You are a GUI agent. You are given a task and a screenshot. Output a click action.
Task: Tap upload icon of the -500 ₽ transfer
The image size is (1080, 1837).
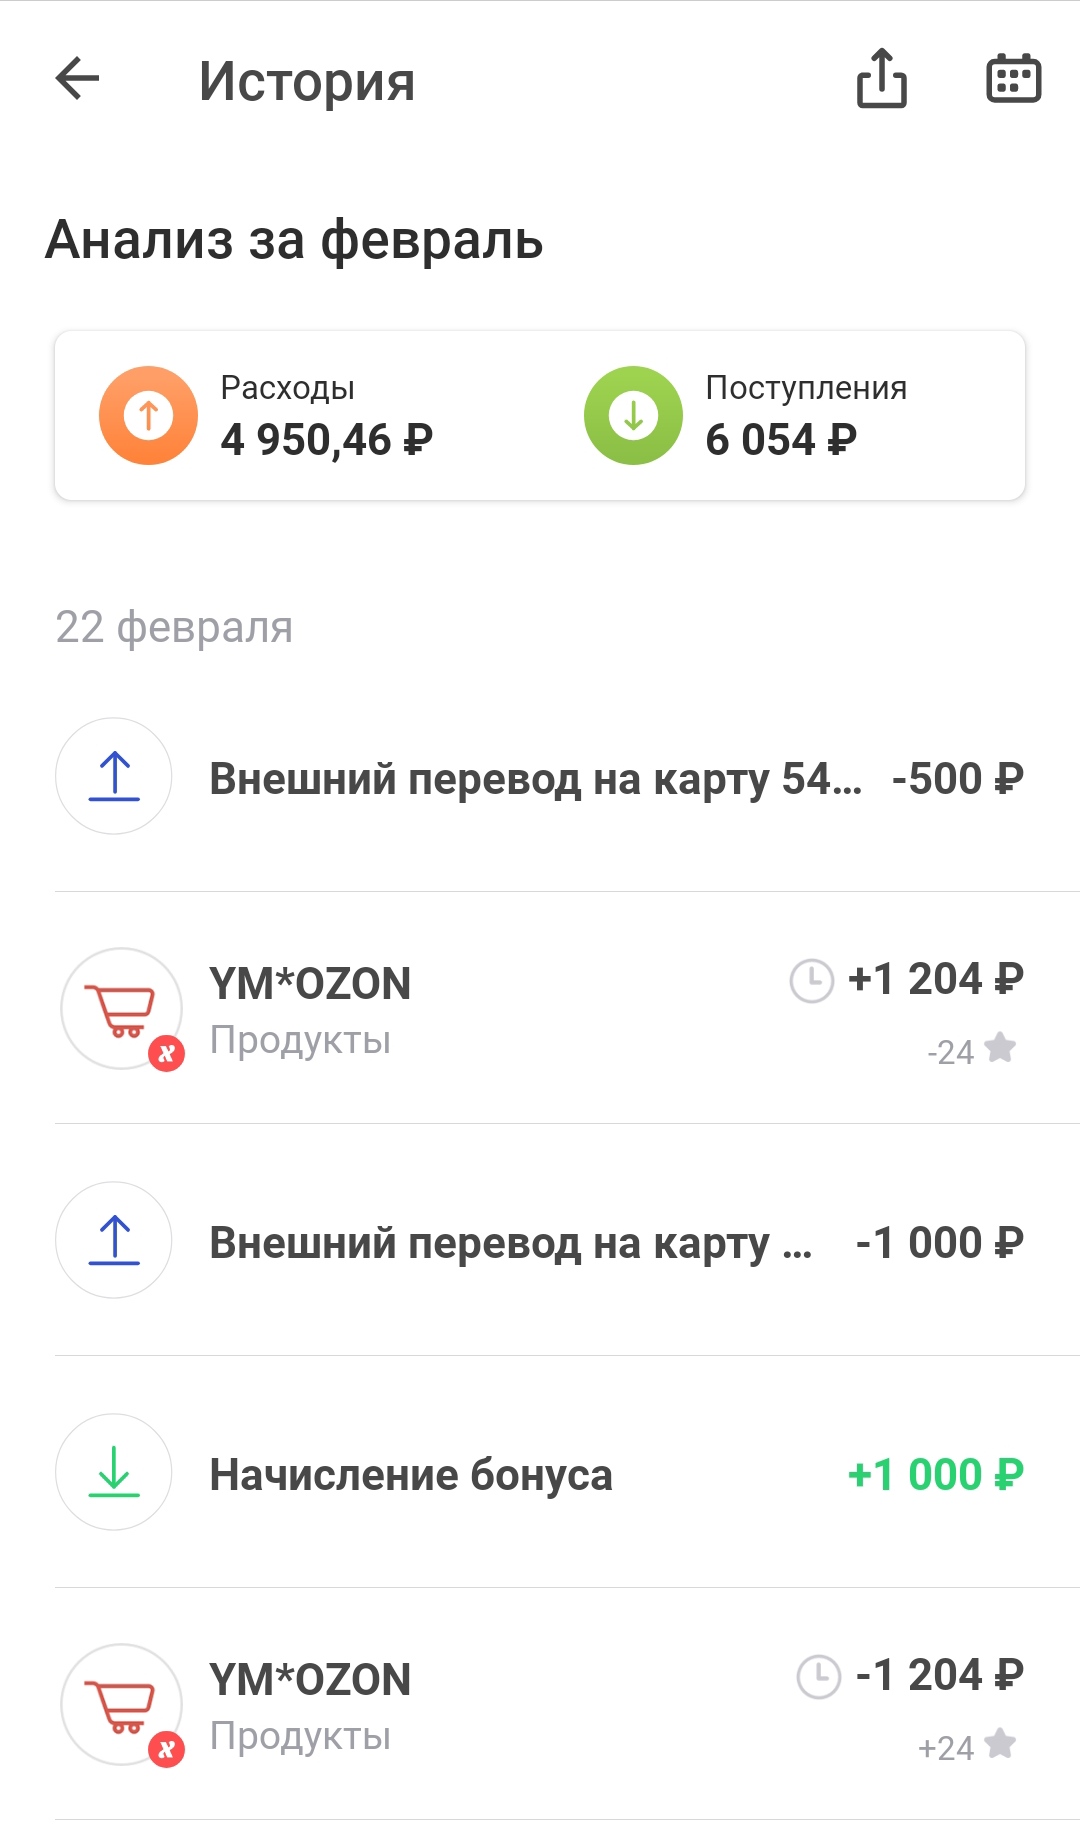[114, 776]
